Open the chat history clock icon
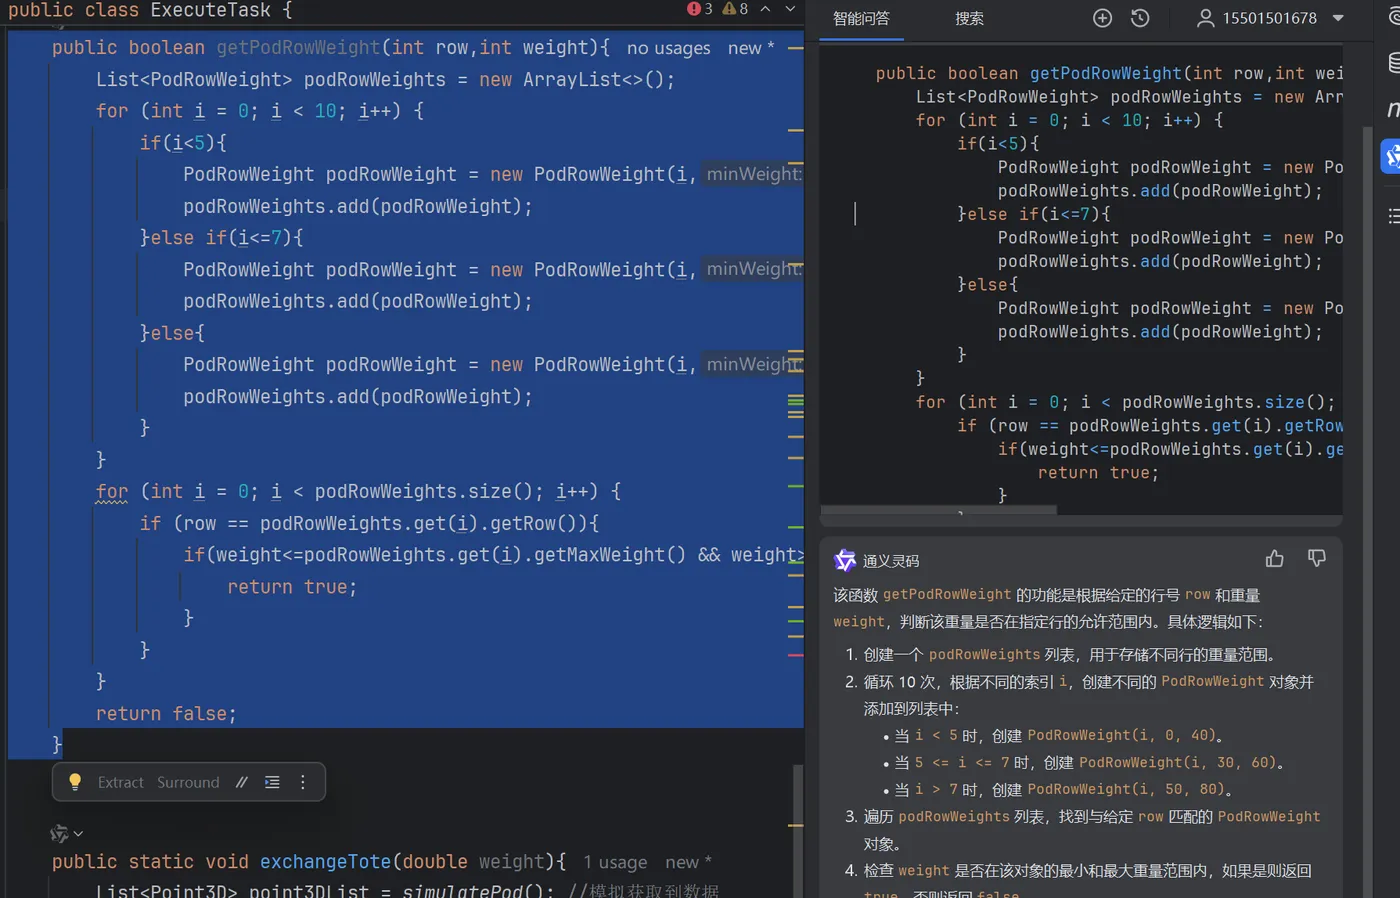The width and height of the screenshot is (1400, 898). click(x=1140, y=18)
